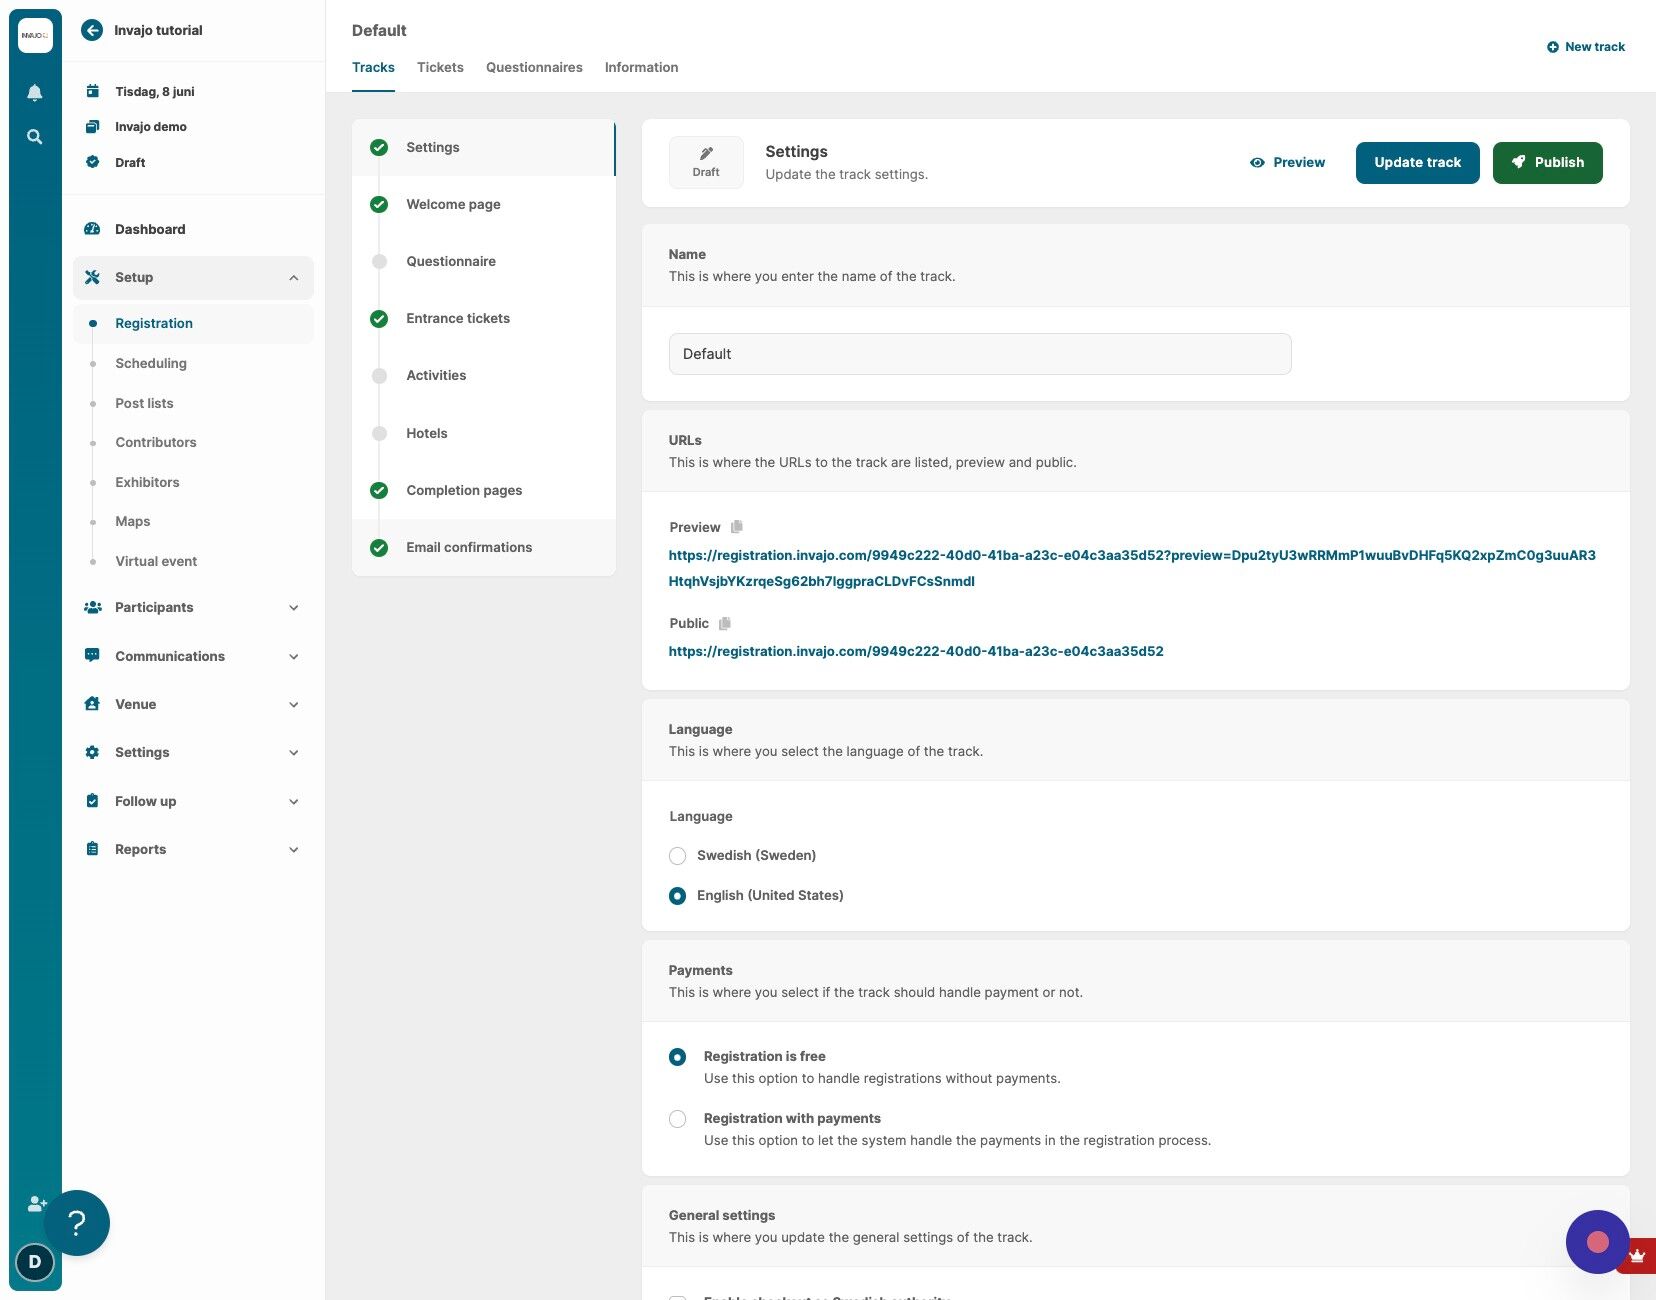The image size is (1656, 1300).
Task: Open the notifications bell icon
Action: [x=34, y=93]
